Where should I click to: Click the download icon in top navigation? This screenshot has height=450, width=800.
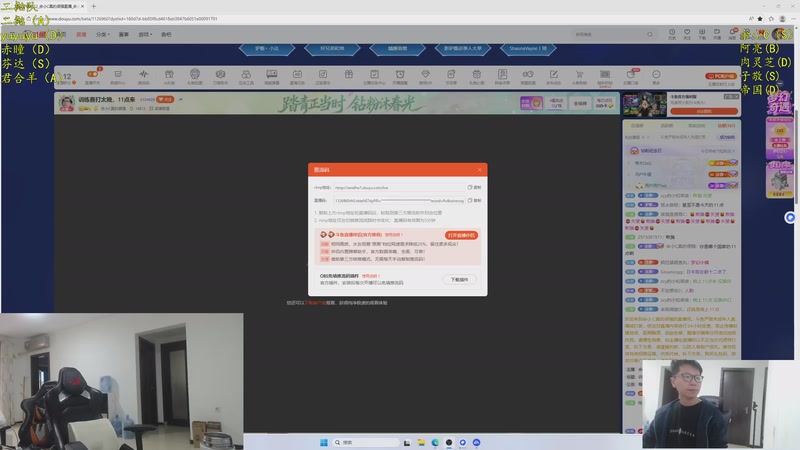click(x=702, y=32)
